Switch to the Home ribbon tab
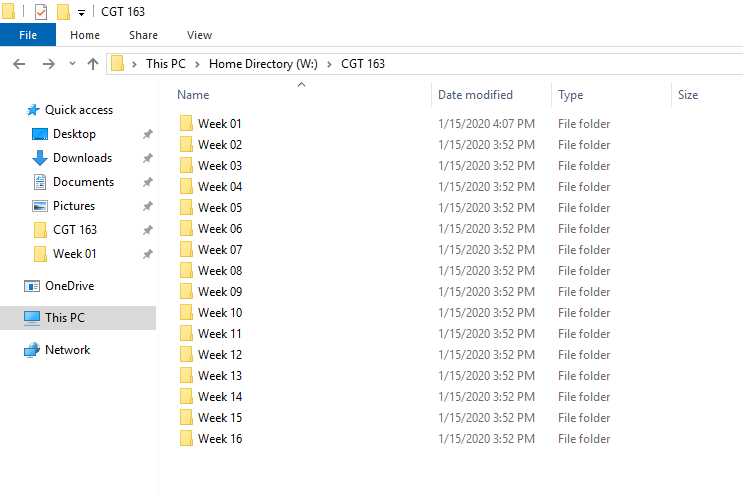743x496 pixels. click(x=85, y=35)
